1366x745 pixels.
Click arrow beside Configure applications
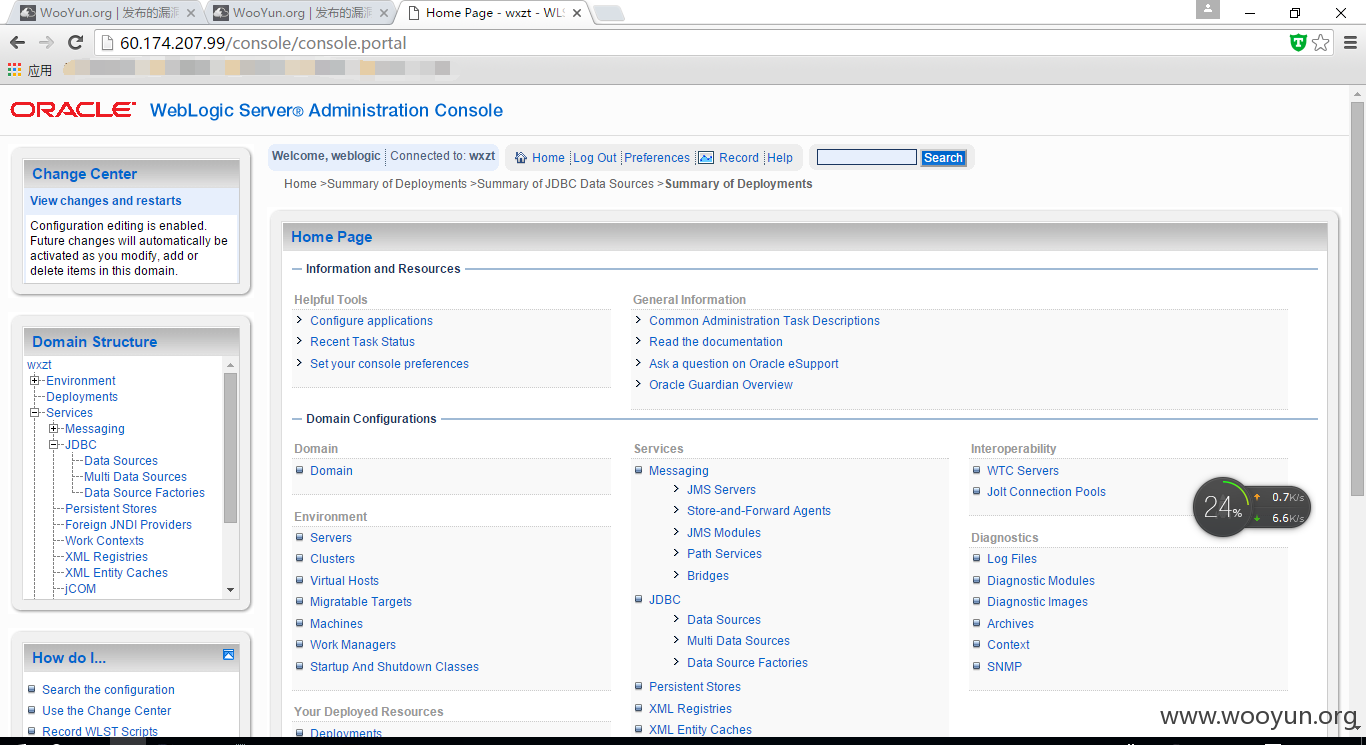coord(300,320)
